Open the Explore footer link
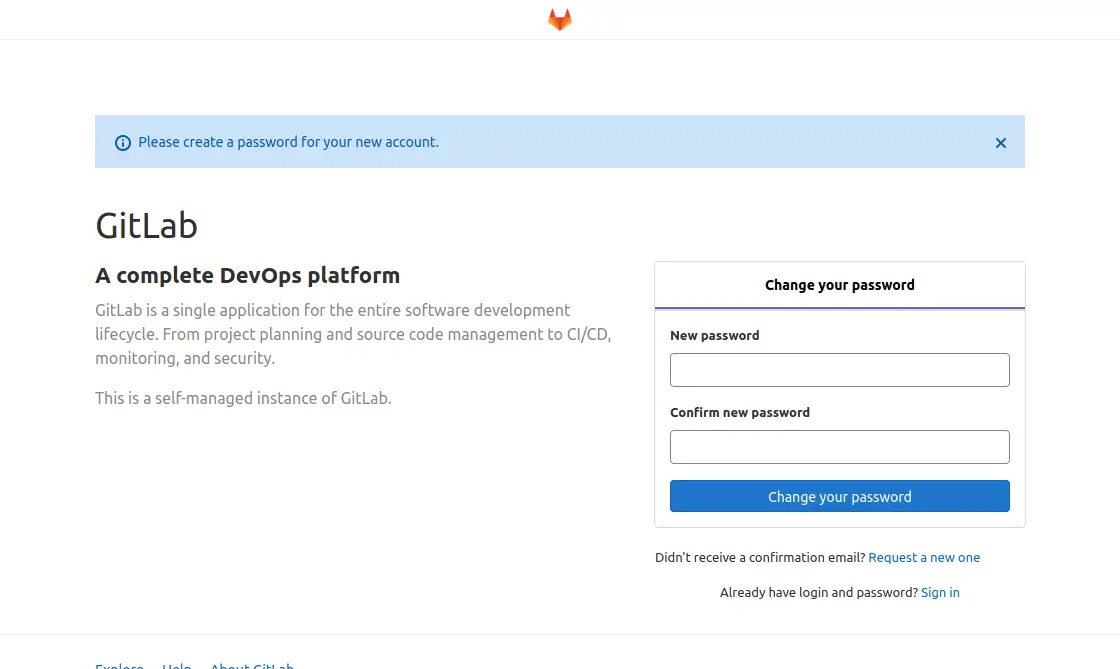The image size is (1120, 669). (119, 665)
